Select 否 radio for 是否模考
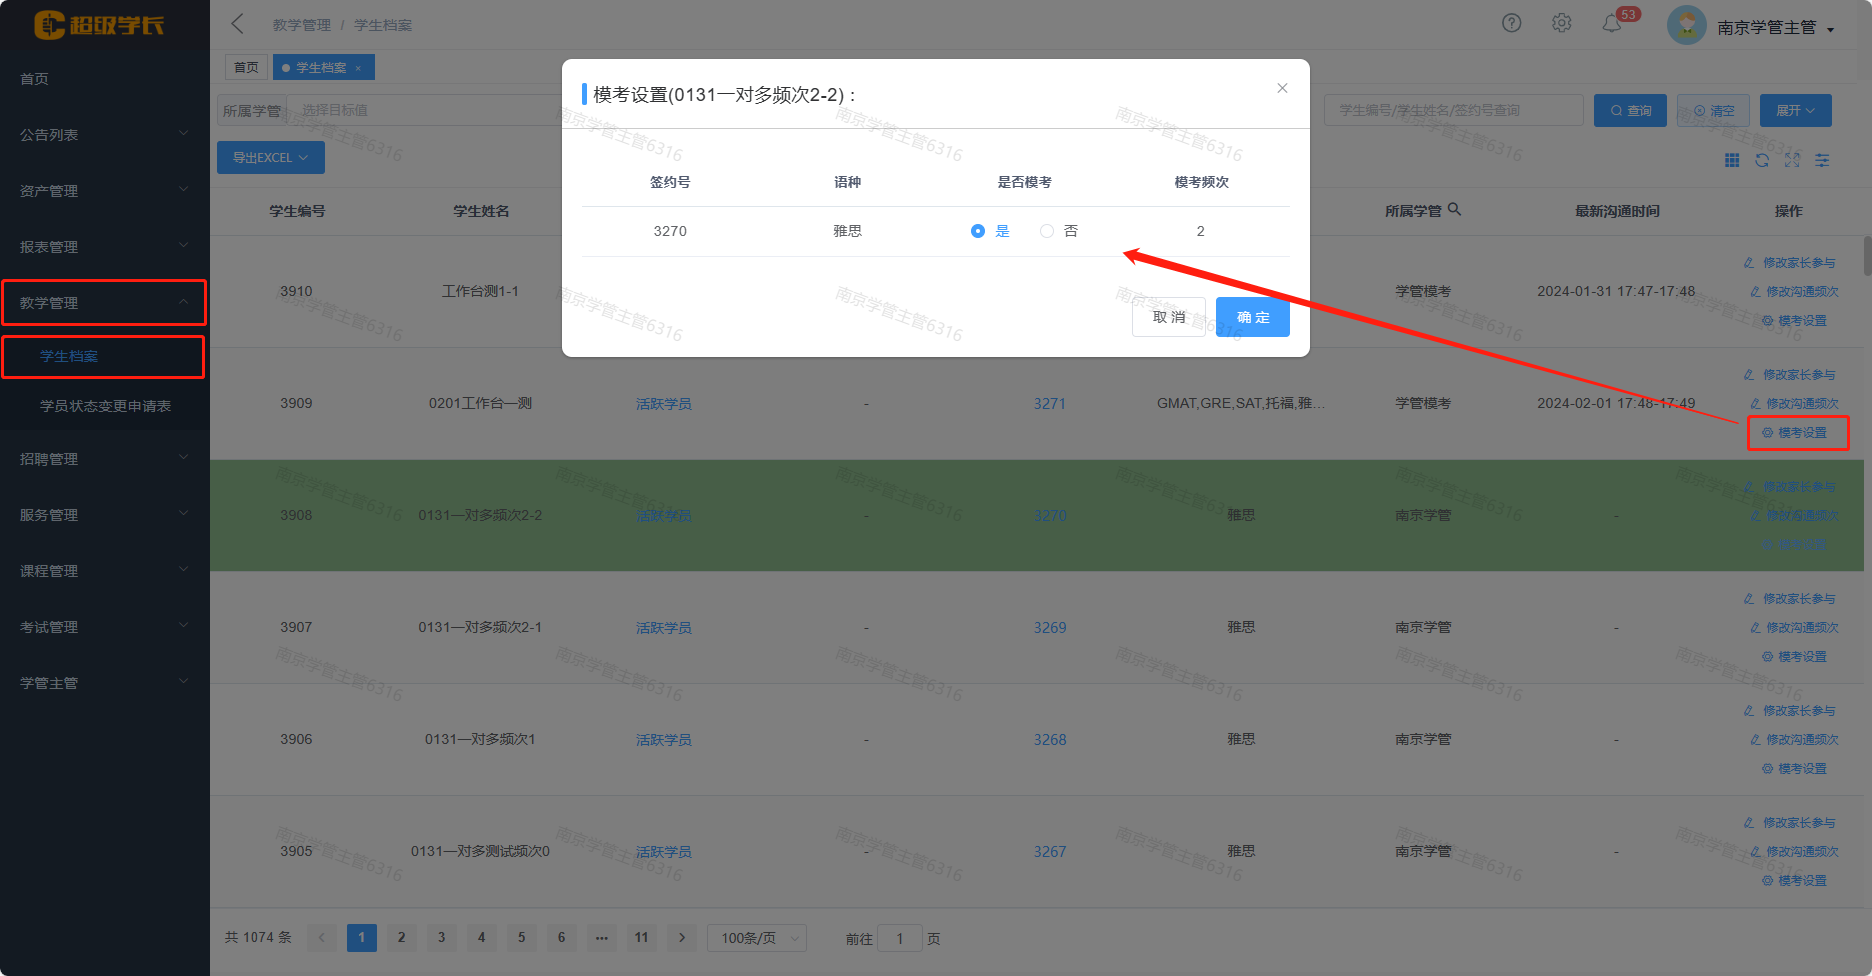 (x=1047, y=231)
